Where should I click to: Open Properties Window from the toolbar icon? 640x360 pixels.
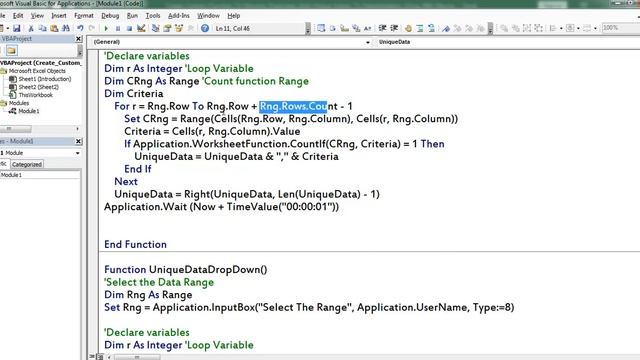(x=167, y=28)
